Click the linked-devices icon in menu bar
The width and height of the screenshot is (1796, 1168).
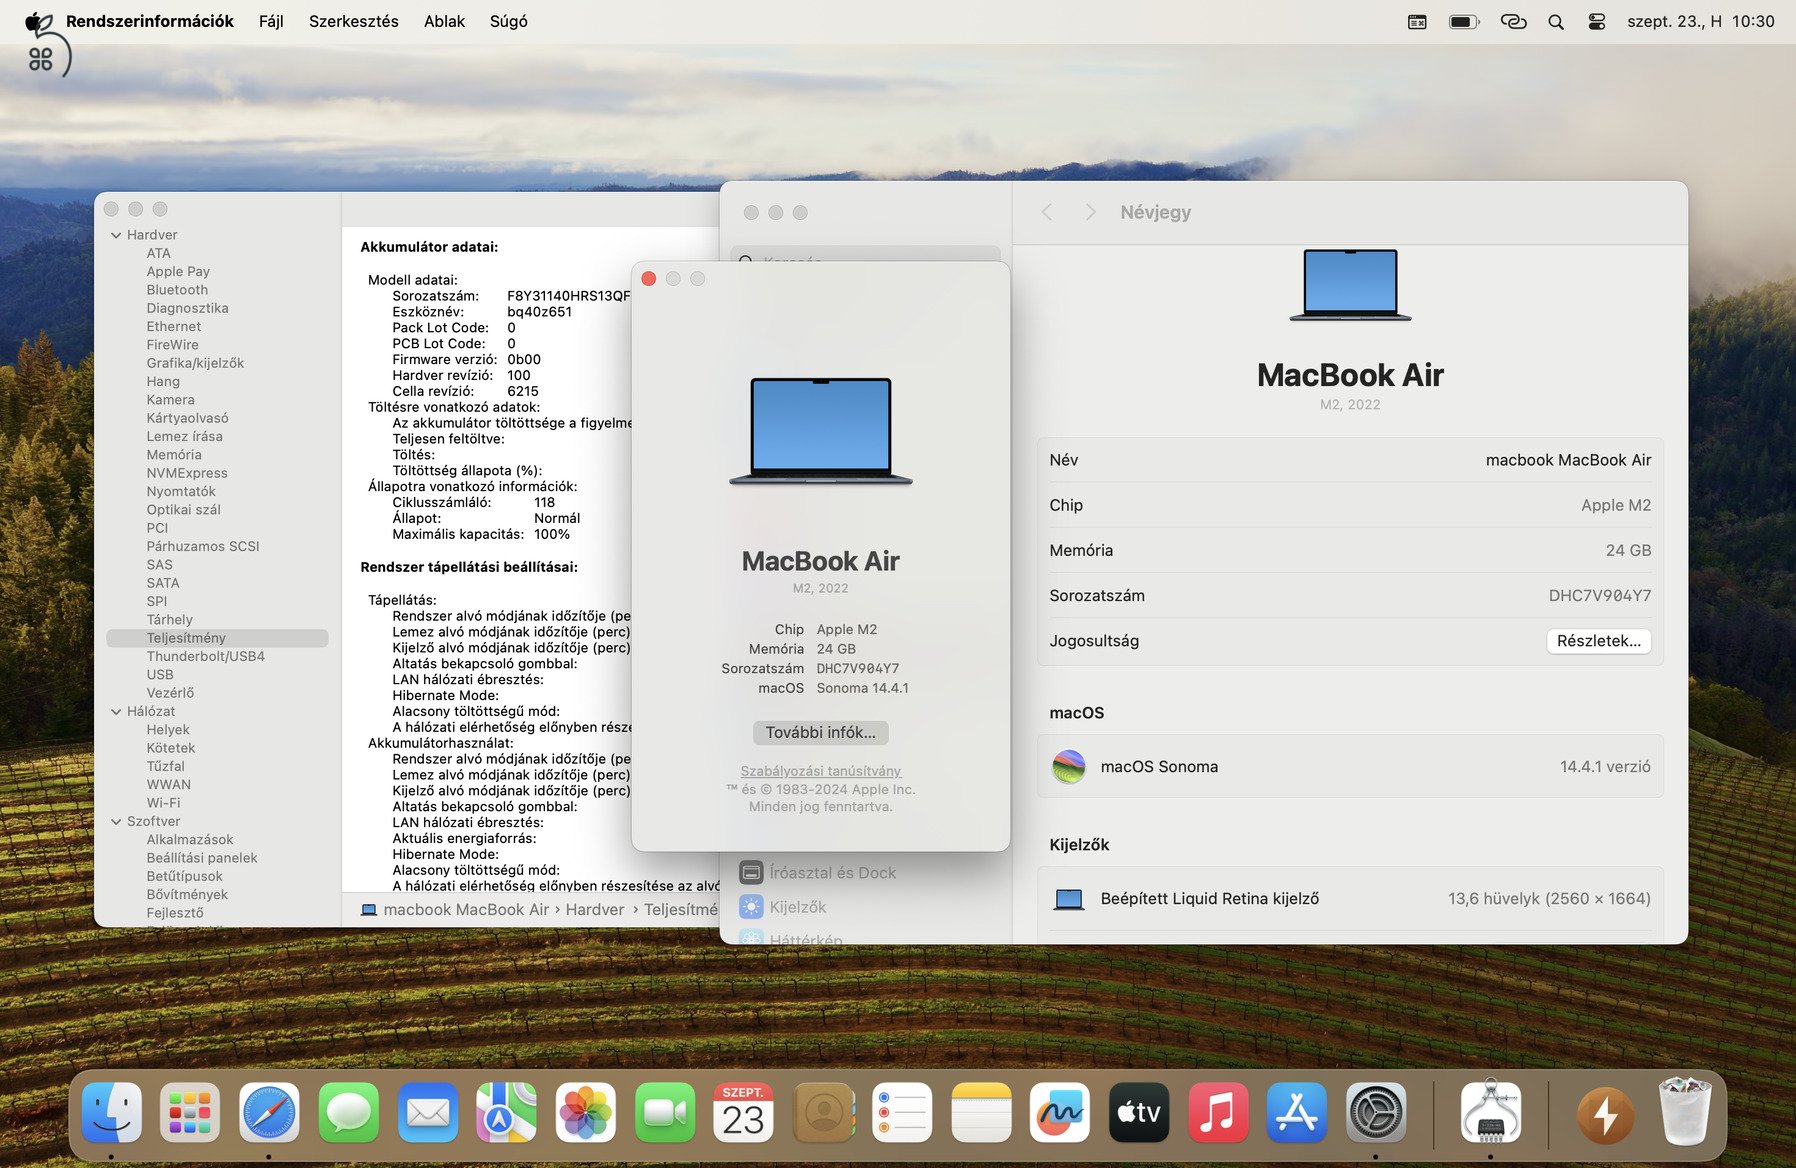1514,22
